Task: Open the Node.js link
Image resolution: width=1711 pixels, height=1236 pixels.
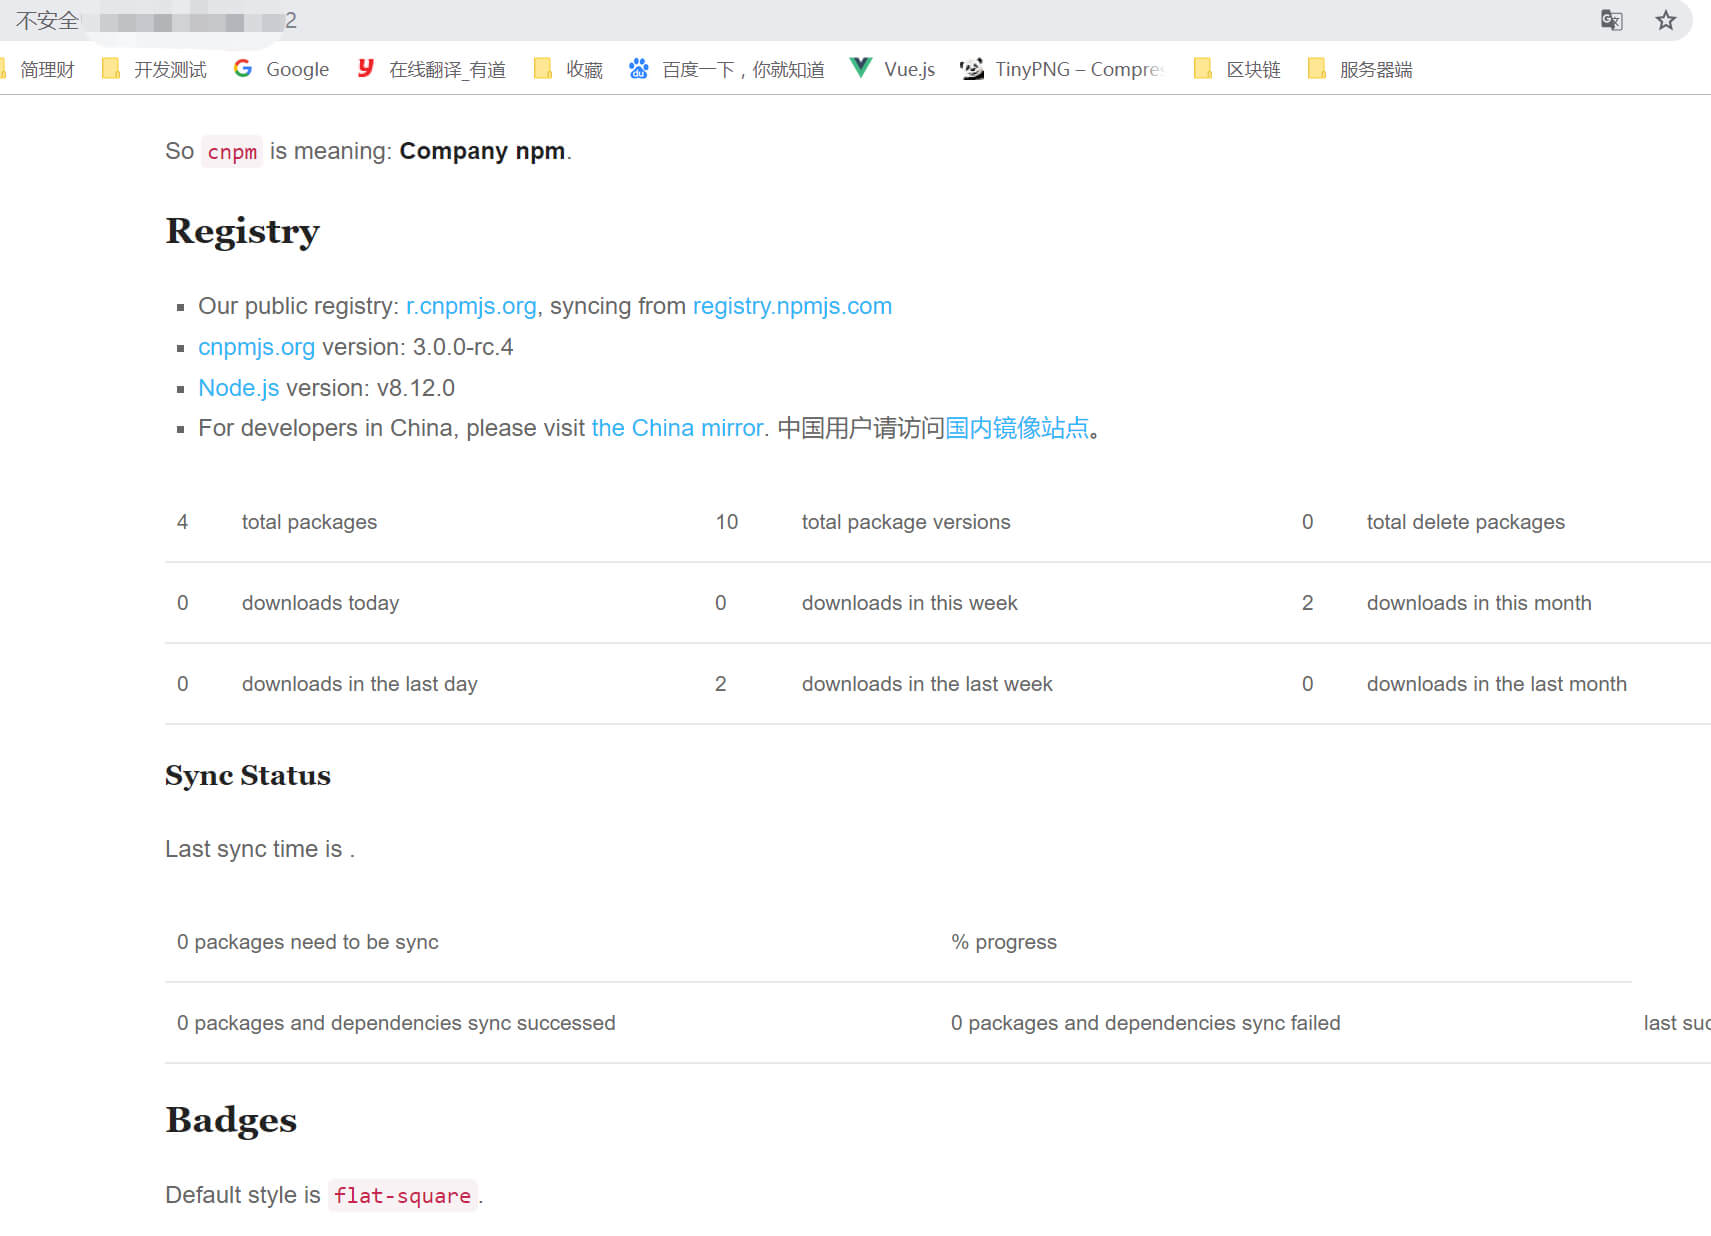Action: (x=239, y=388)
